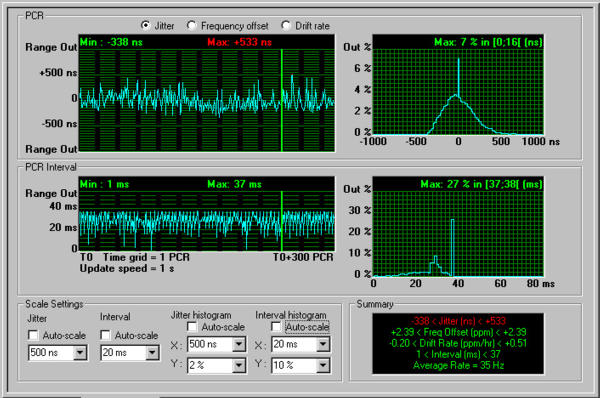
Task: Click summary line 'Drift Rate (ppm/hr)'
Action: pyautogui.click(x=458, y=343)
